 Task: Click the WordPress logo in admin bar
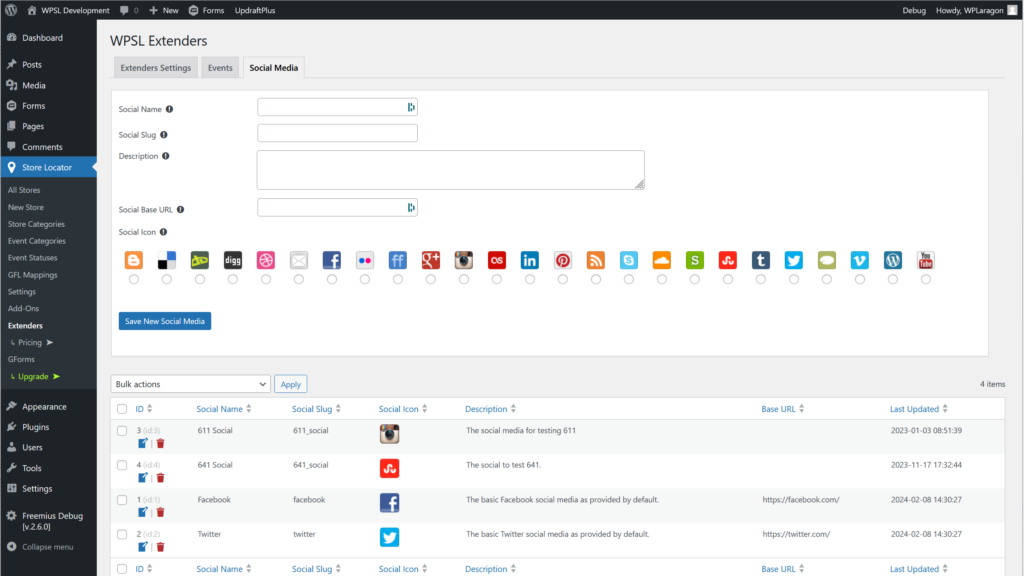11,10
